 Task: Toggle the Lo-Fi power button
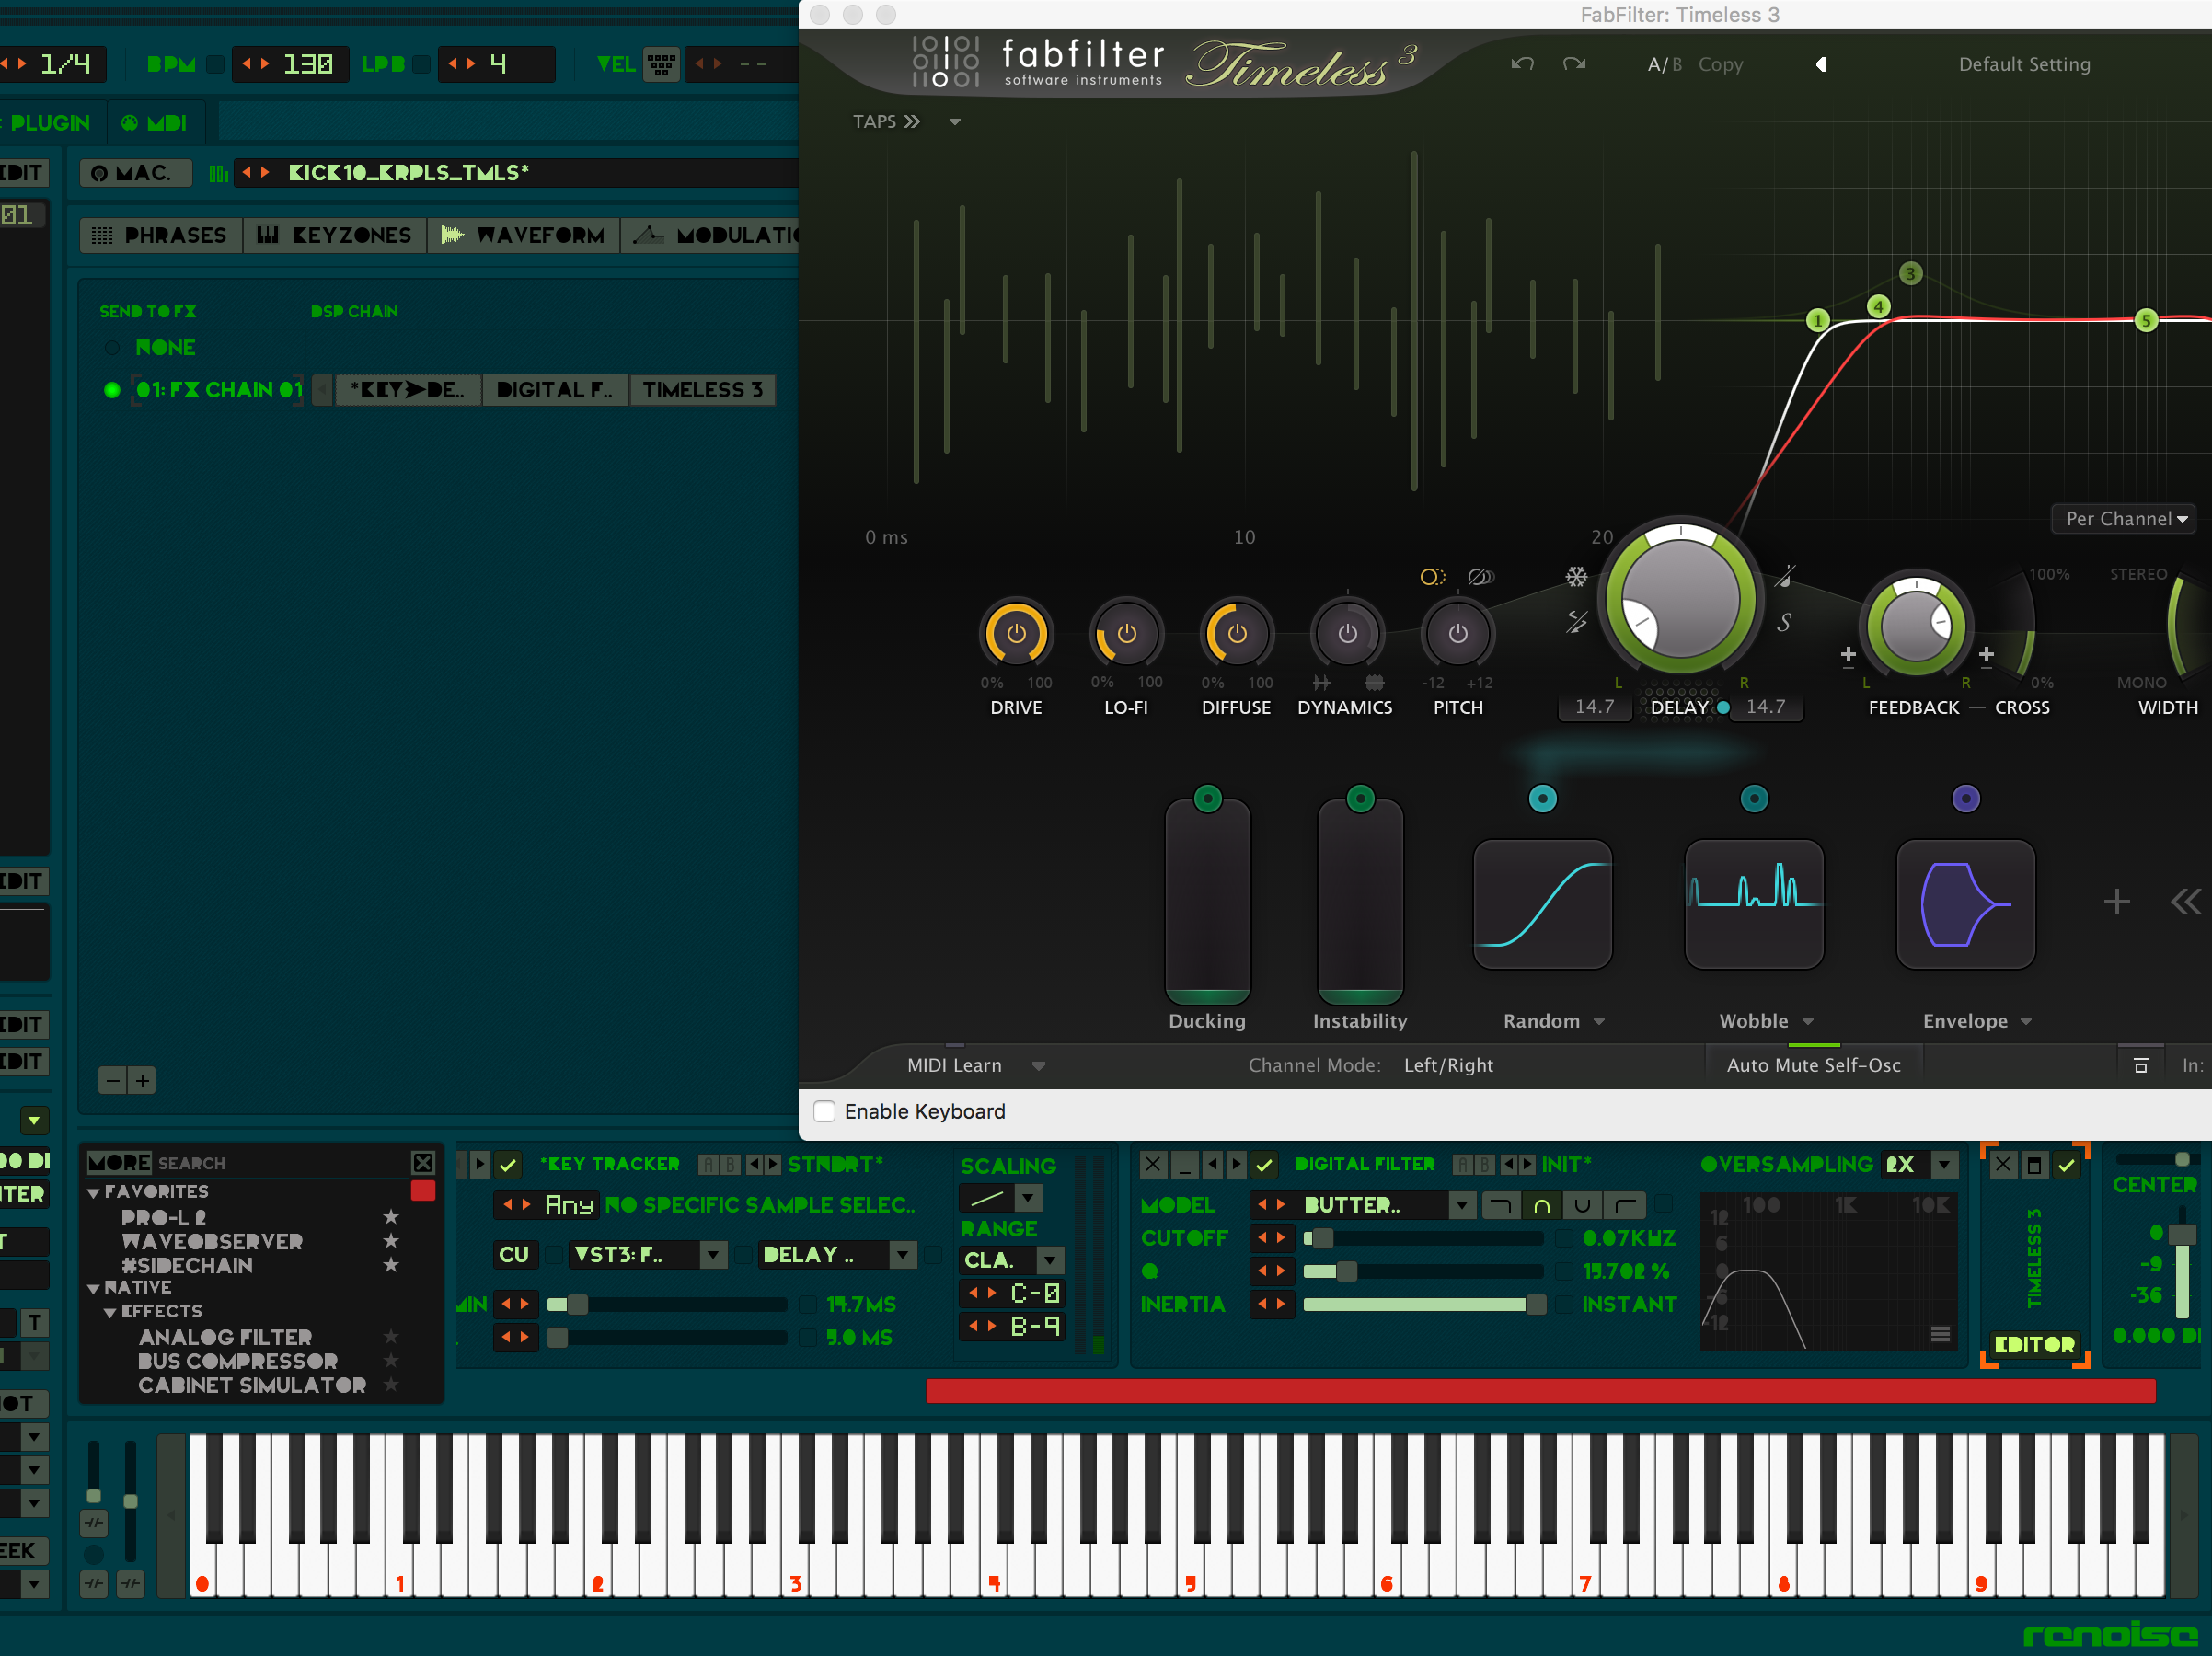[1126, 634]
